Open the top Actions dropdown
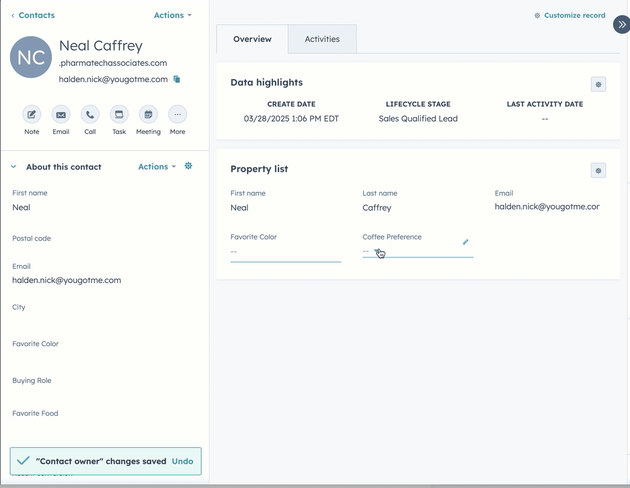 click(x=173, y=15)
